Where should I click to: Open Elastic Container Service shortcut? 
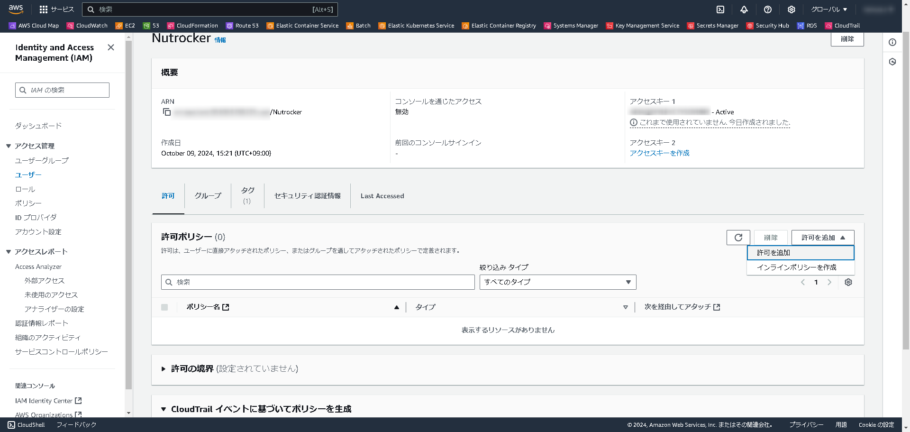[302, 26]
